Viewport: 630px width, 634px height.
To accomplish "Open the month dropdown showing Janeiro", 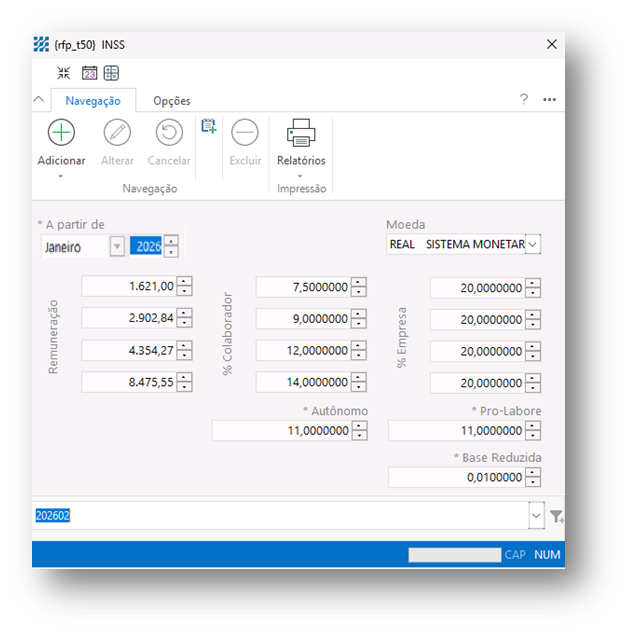I will pos(117,246).
